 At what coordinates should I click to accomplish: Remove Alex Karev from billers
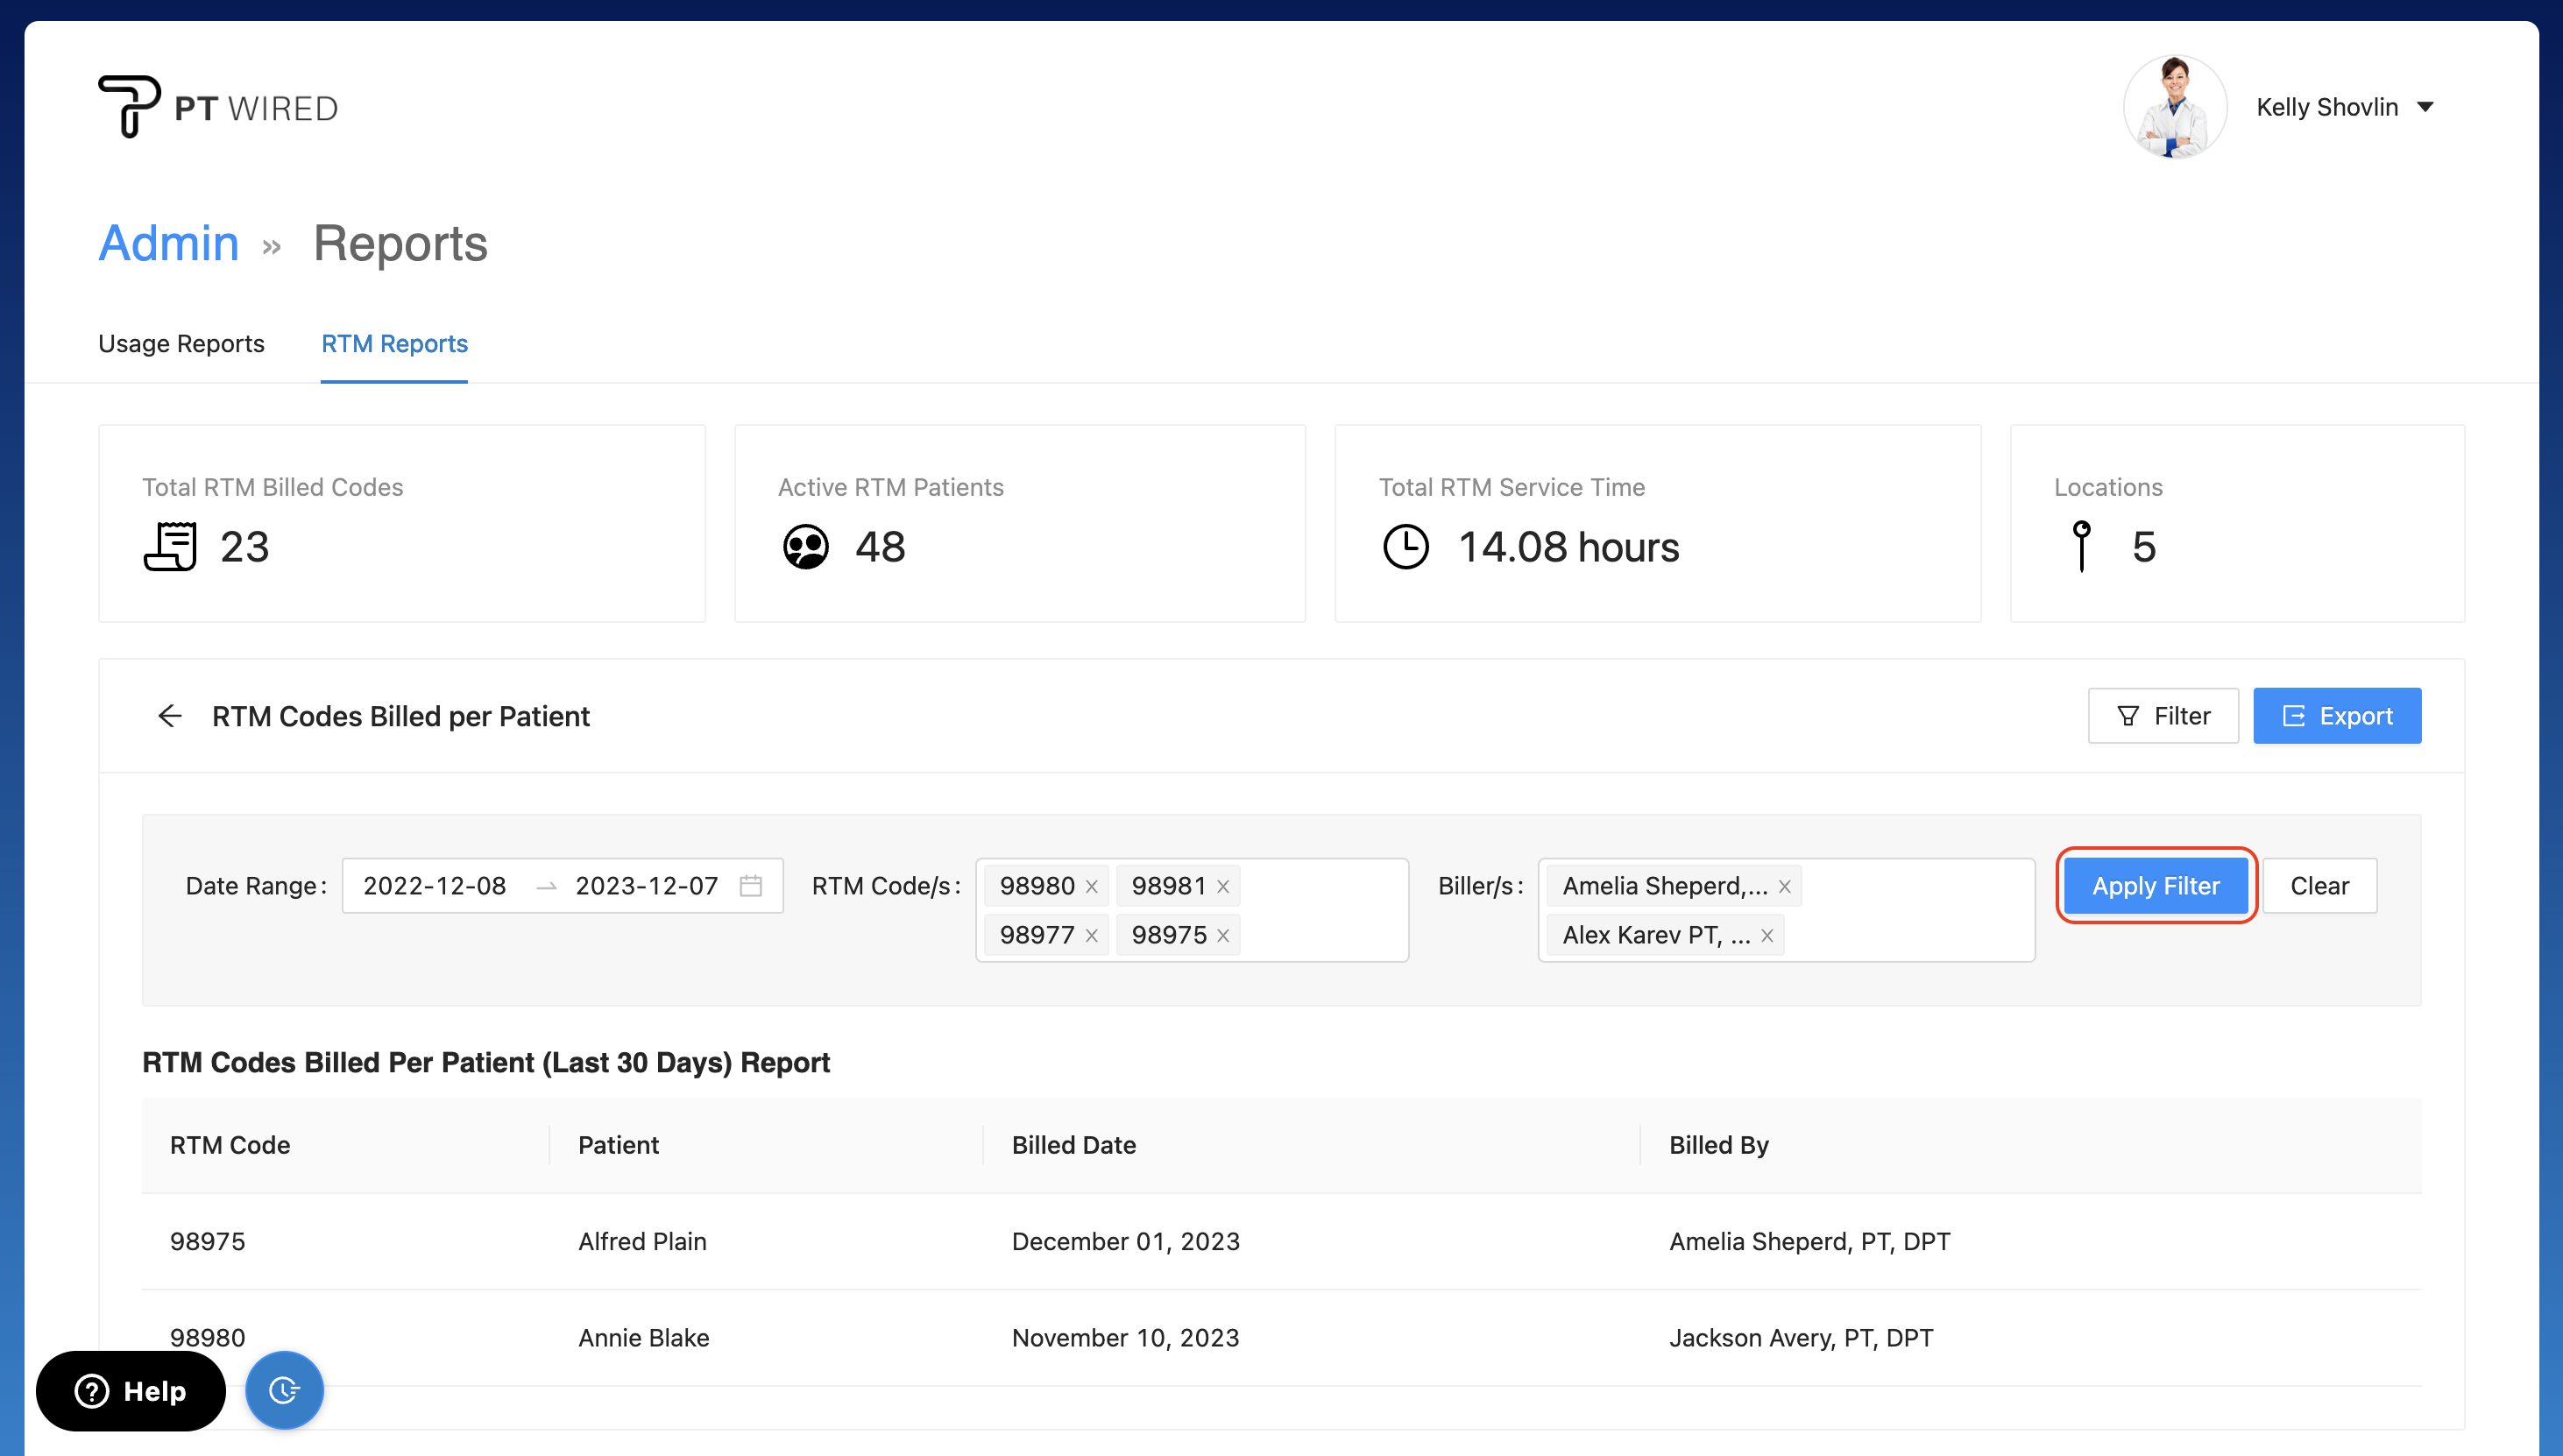[x=1767, y=936]
